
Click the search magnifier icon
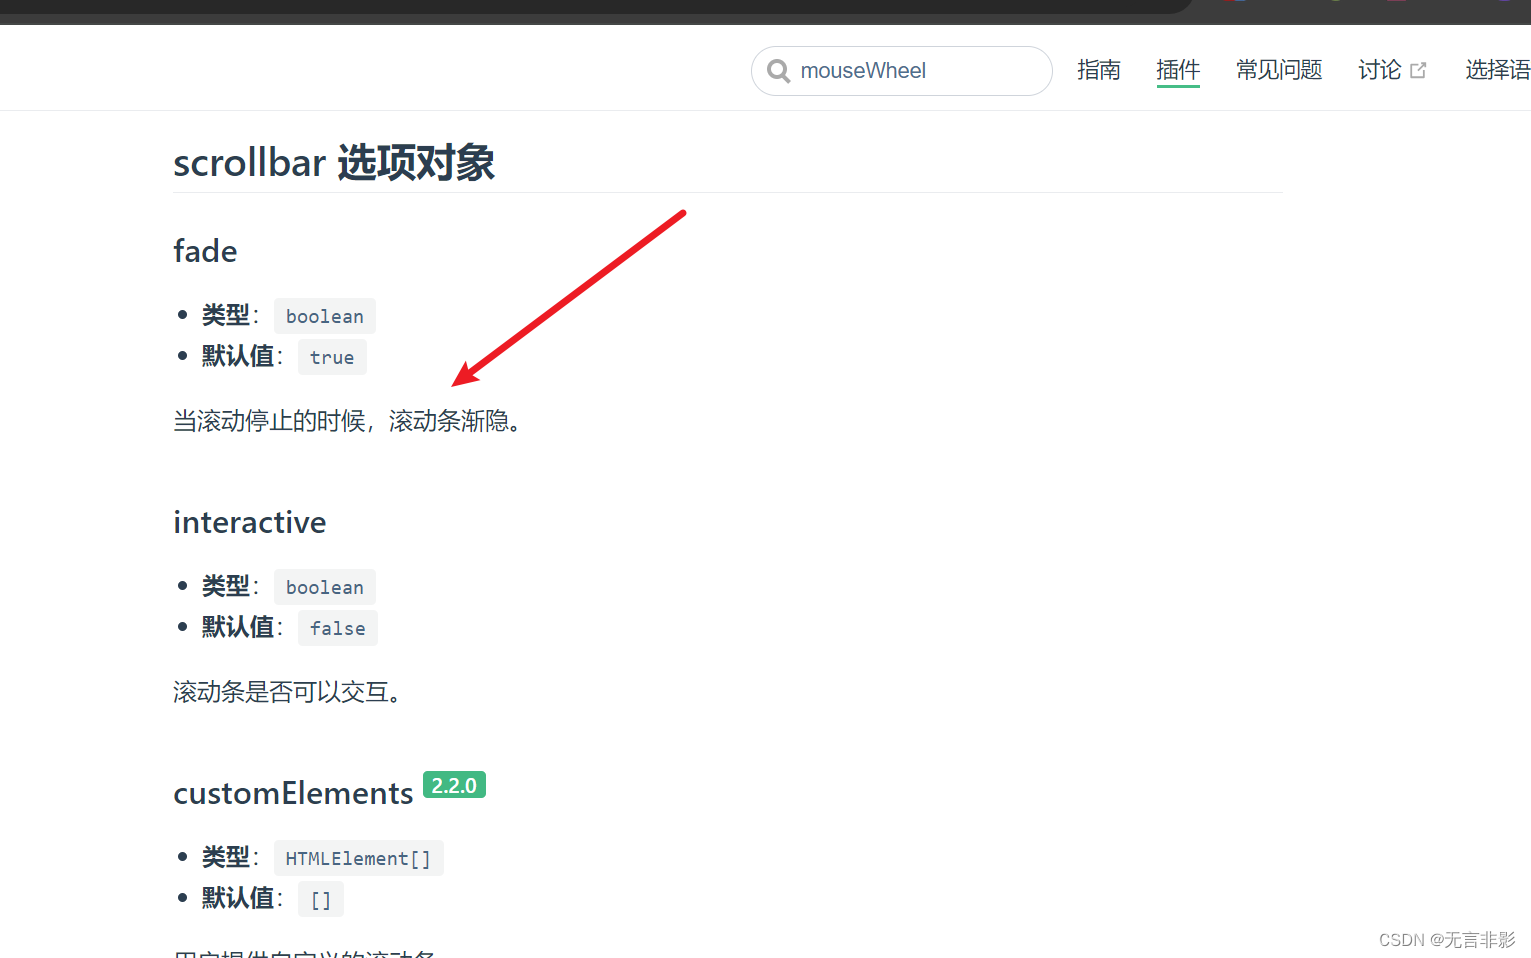[778, 70]
